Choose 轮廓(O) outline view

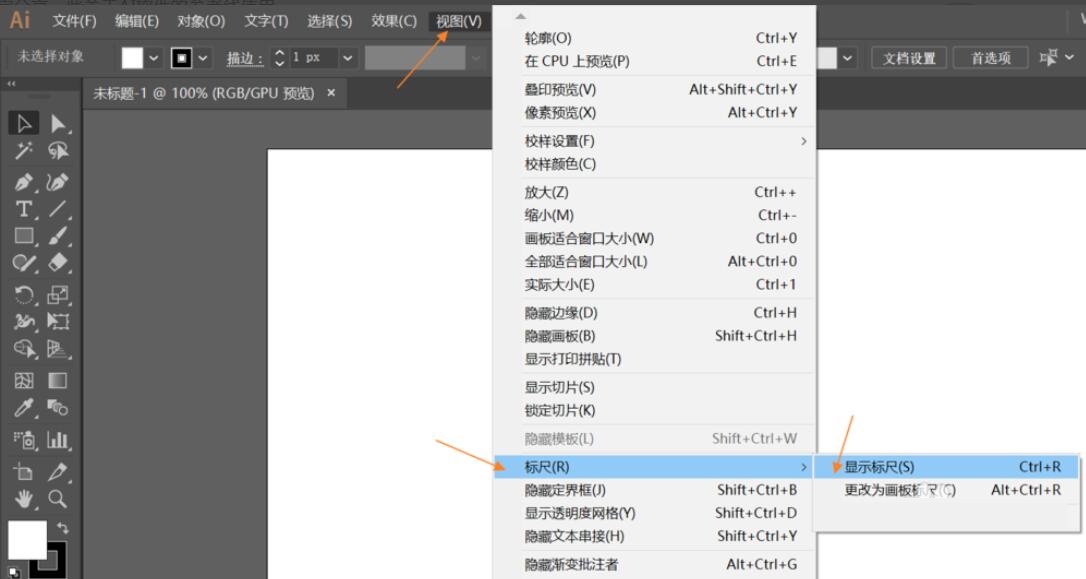[655, 38]
